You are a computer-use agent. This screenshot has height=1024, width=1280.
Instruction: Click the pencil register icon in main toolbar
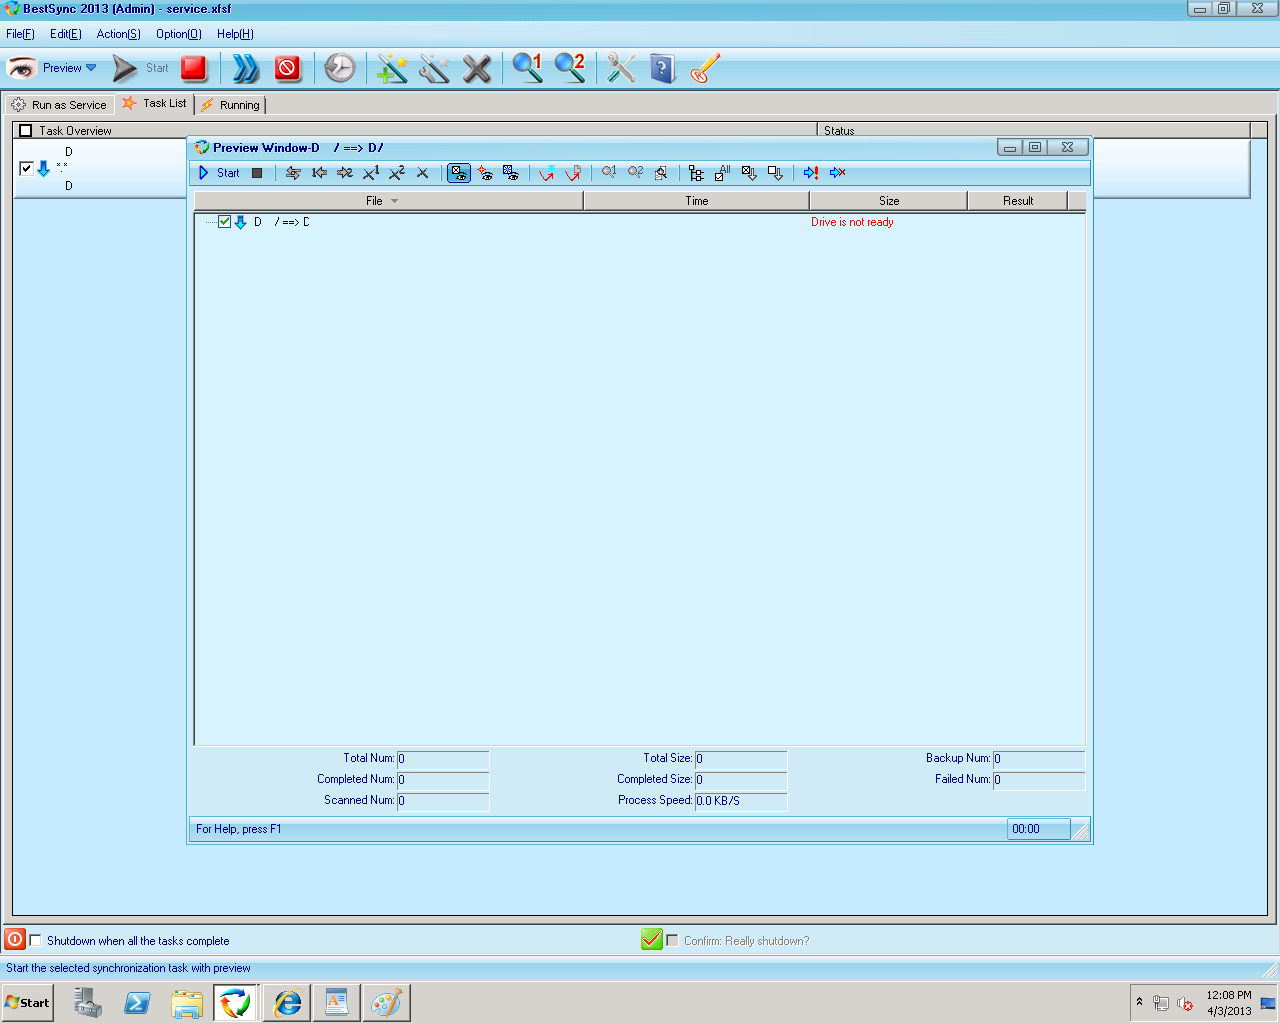pyautogui.click(x=705, y=68)
